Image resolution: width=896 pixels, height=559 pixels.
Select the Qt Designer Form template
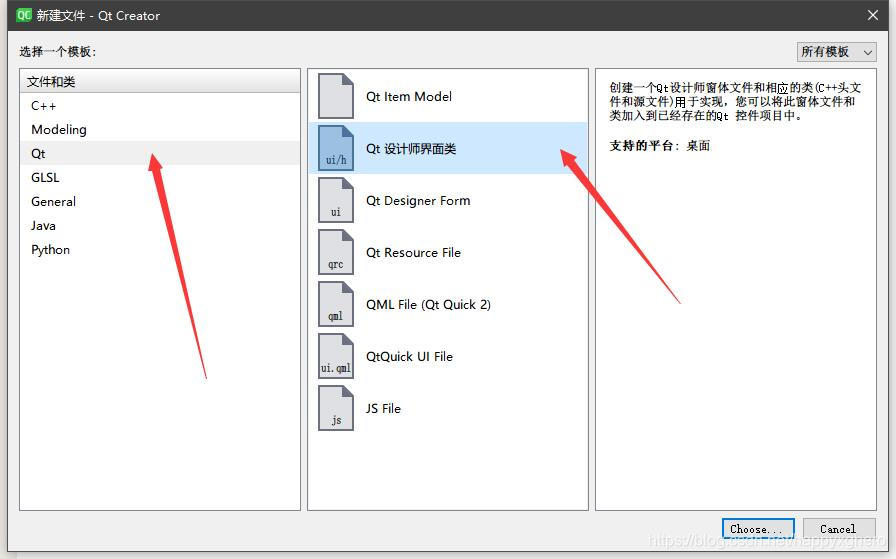coord(447,200)
